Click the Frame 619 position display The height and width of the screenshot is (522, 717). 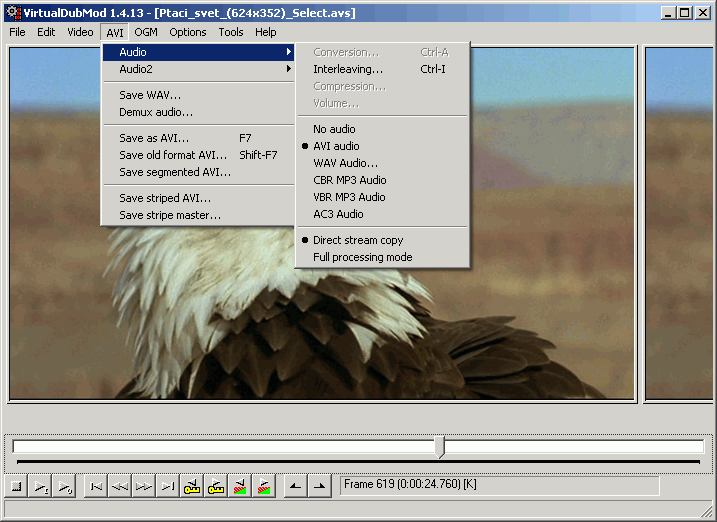coord(499,485)
